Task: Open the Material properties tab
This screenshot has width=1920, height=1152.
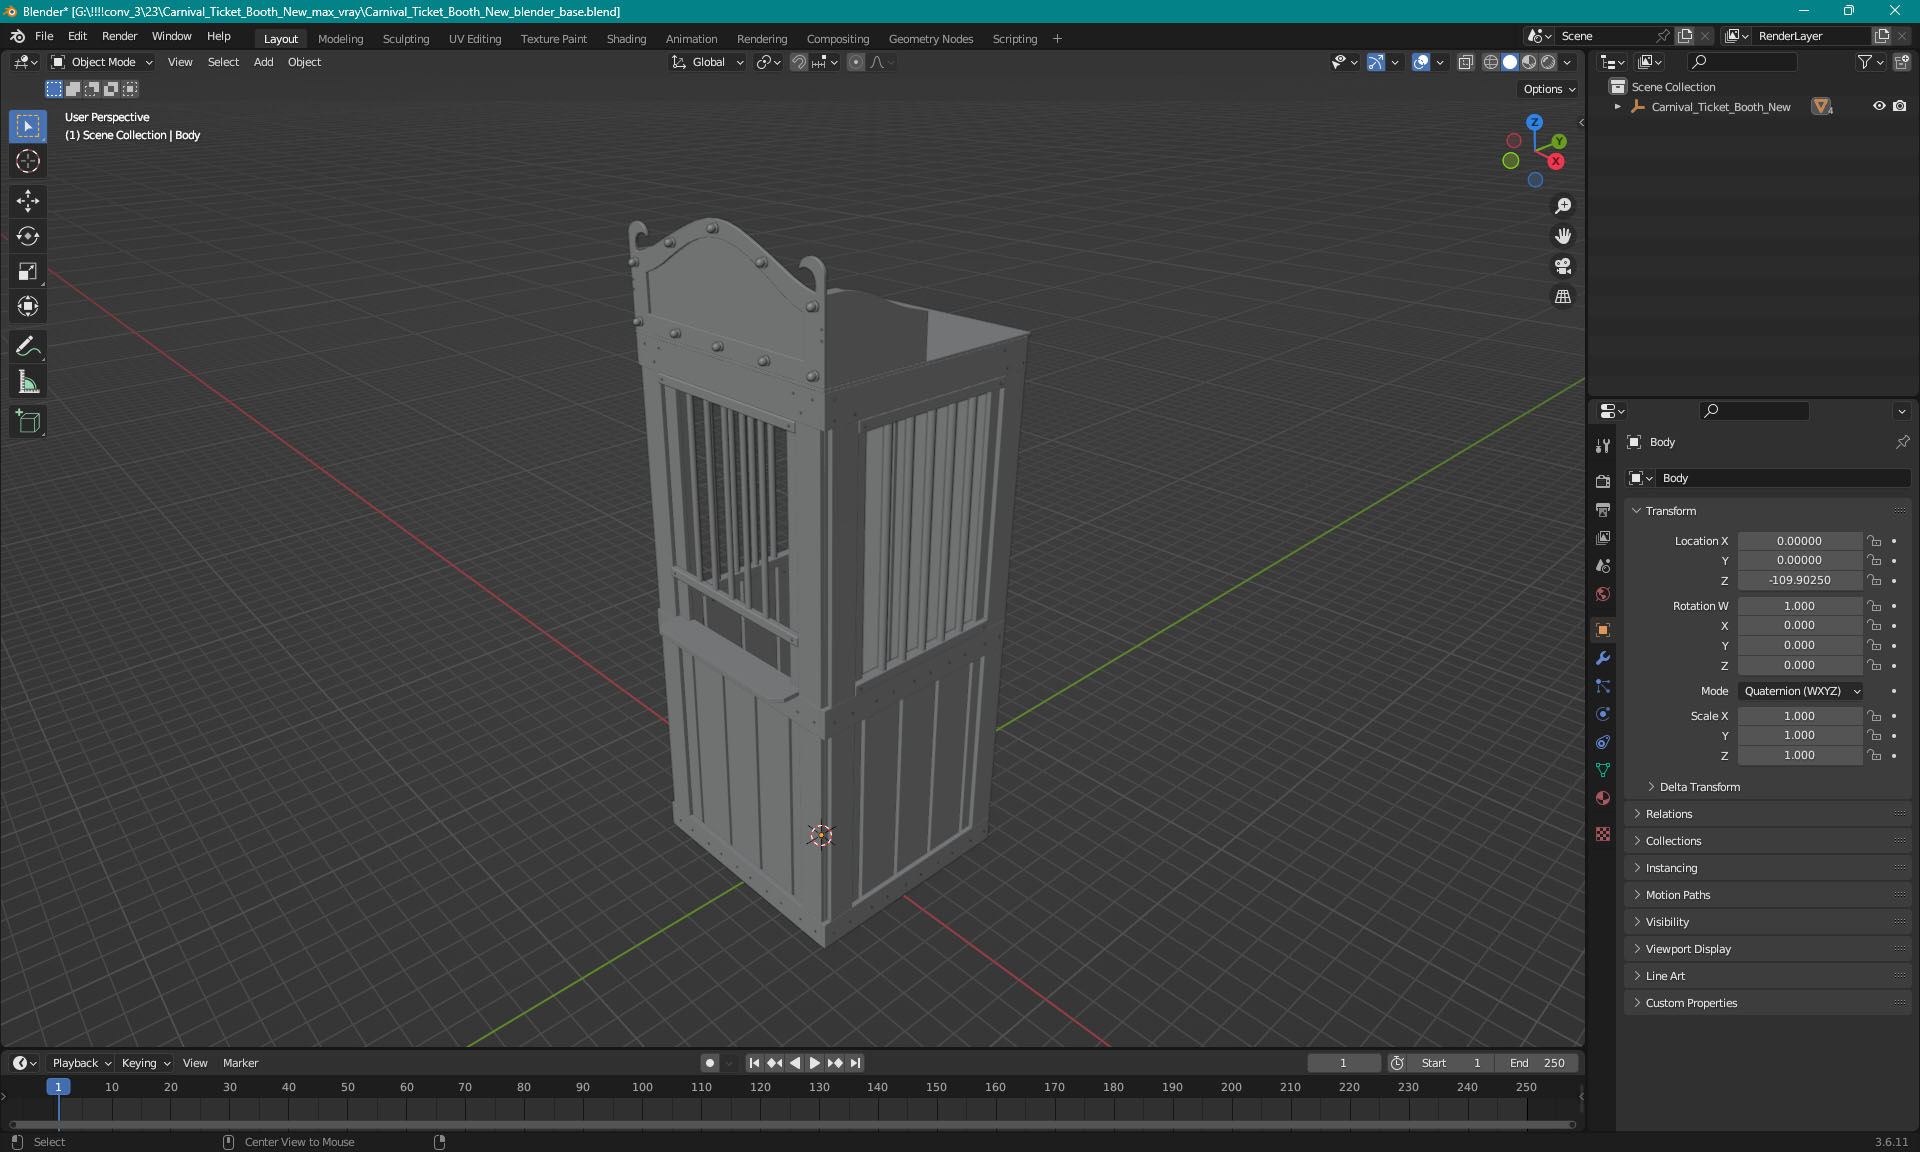Action: point(1603,798)
